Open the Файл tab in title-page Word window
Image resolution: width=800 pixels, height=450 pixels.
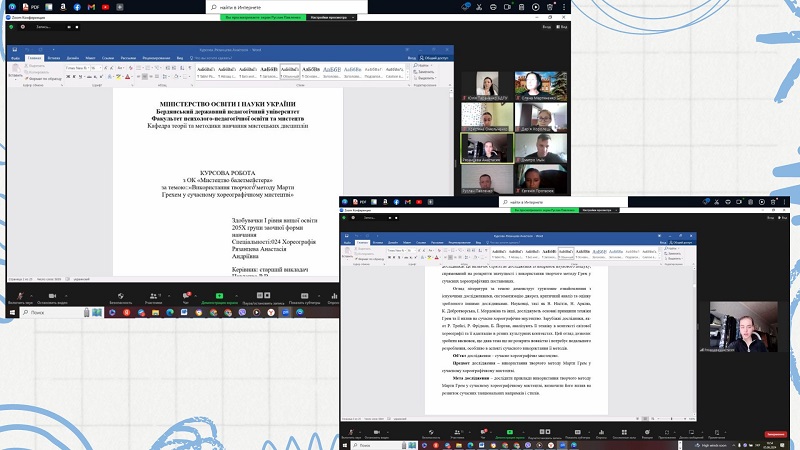pos(15,58)
